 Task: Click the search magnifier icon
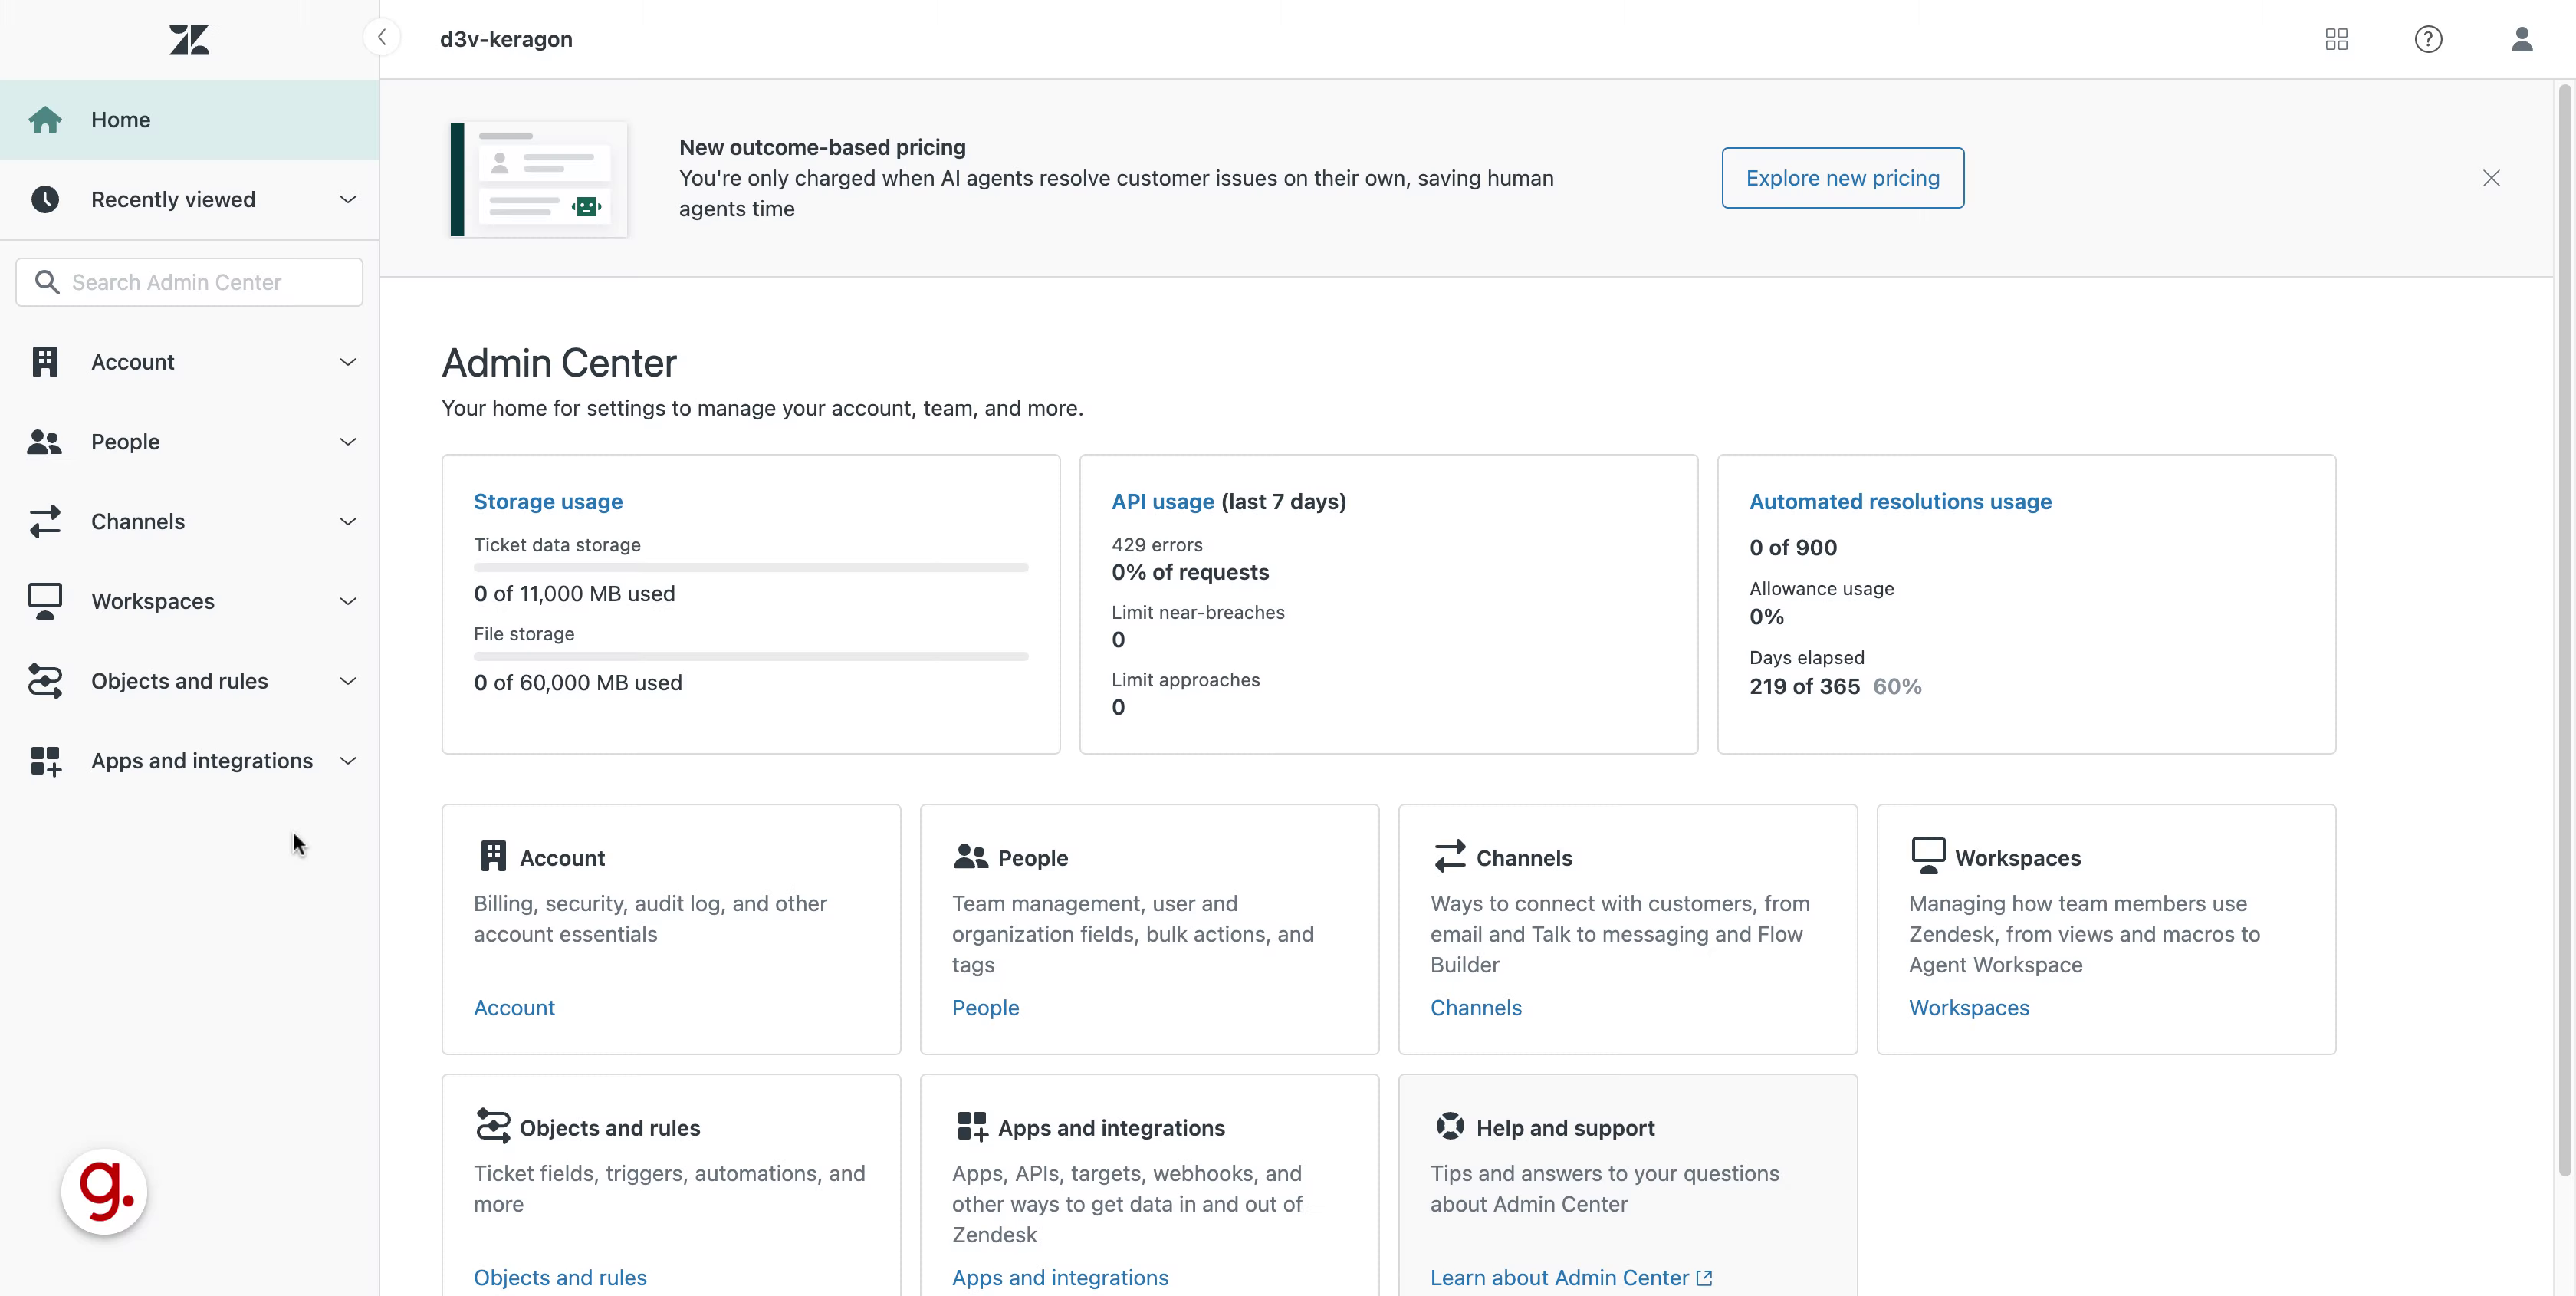[x=46, y=282]
